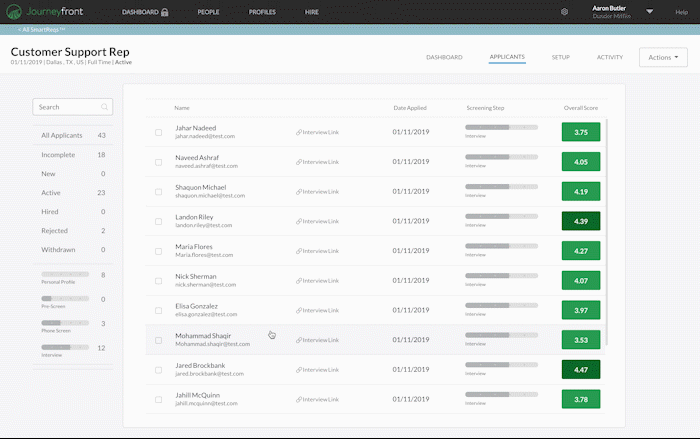Select the Personal Profile step filter bar
Viewport: 700px width, 439px height.
tap(65, 274)
